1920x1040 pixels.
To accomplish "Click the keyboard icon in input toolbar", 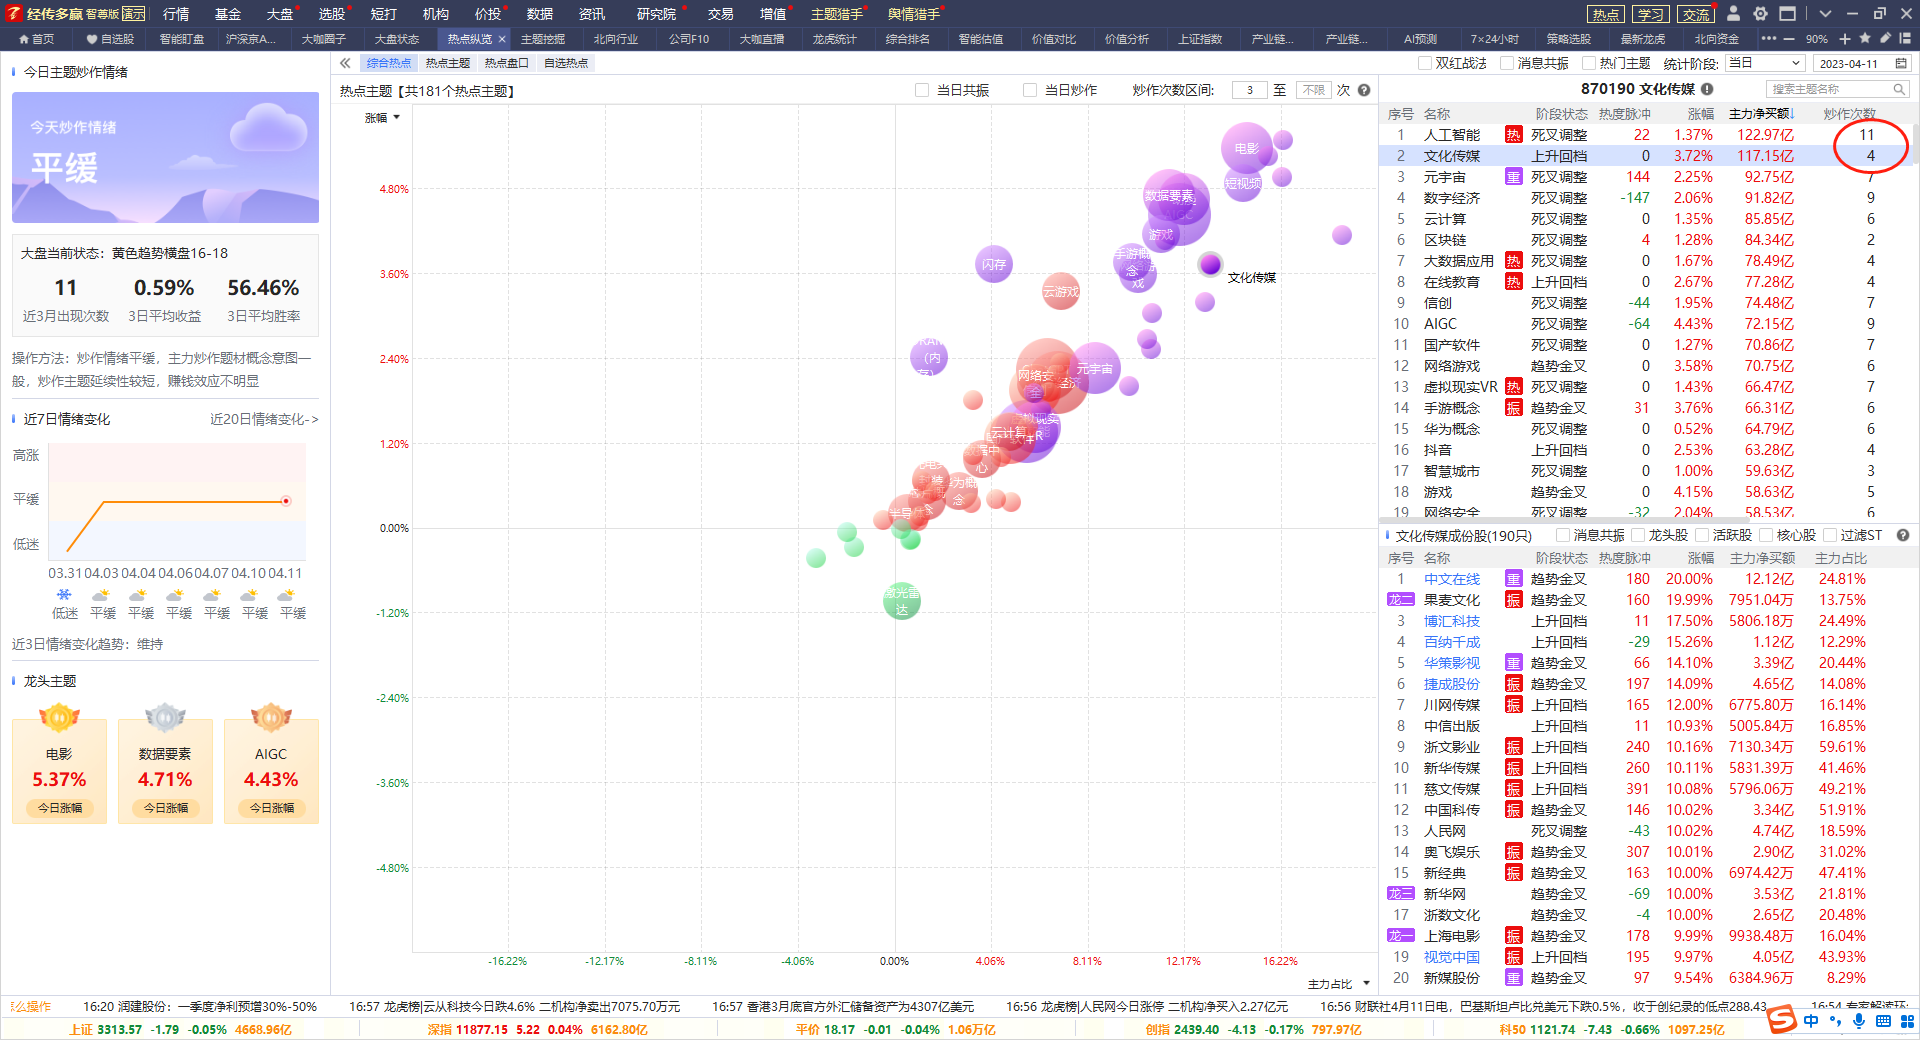I will [1883, 1021].
